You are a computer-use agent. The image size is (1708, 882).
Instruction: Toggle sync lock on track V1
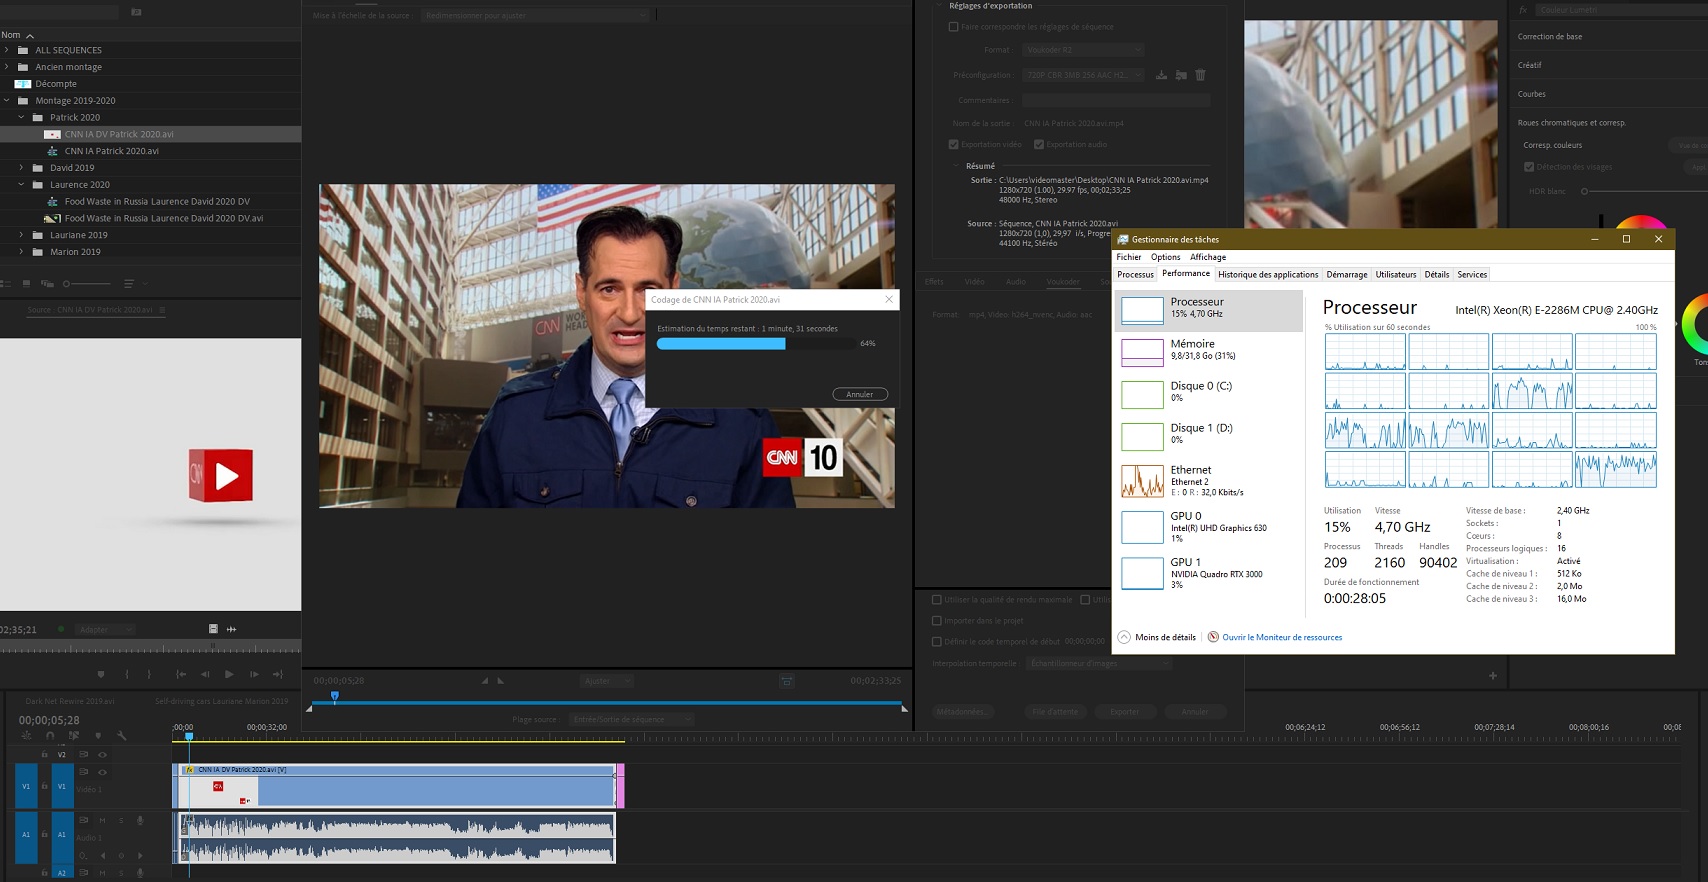[84, 772]
